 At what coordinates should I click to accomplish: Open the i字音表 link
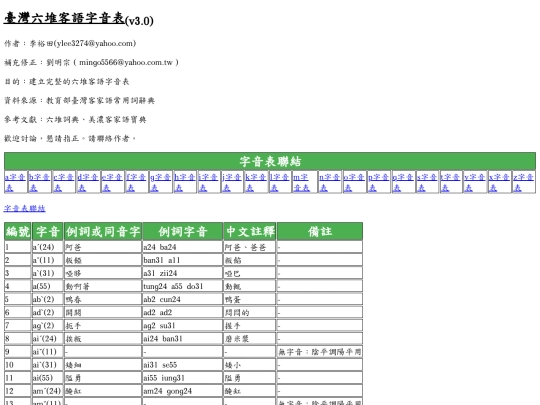[x=208, y=182]
